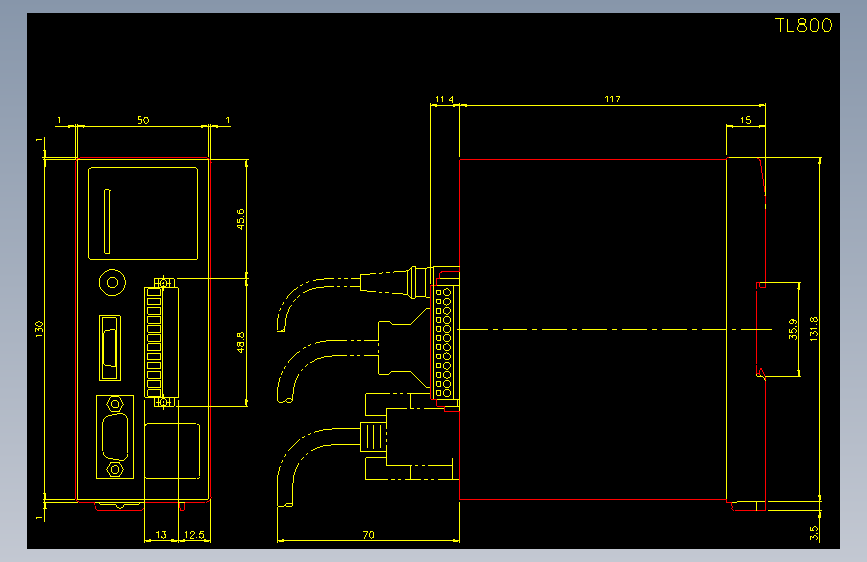
Task: Click the 12.5 dimension text
Action: tap(194, 535)
